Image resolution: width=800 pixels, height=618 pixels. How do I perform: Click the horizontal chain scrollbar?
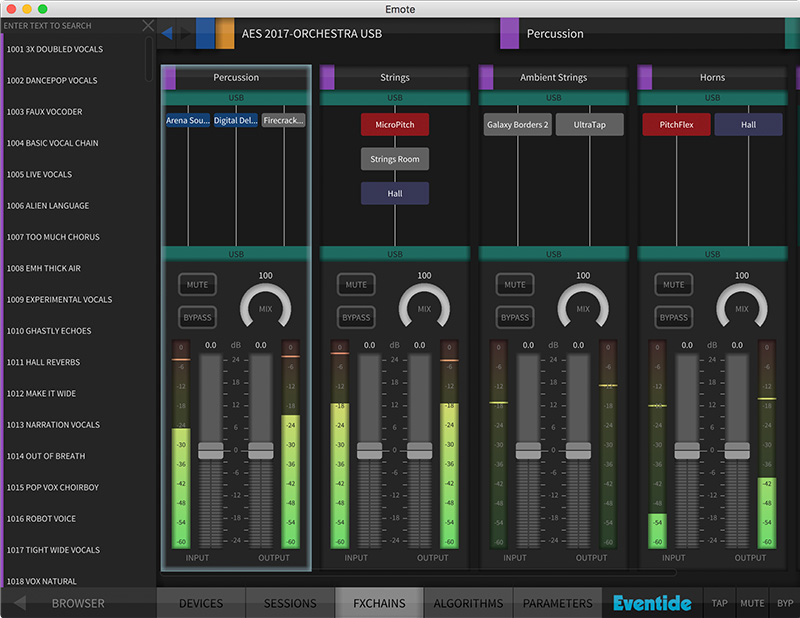[418, 573]
